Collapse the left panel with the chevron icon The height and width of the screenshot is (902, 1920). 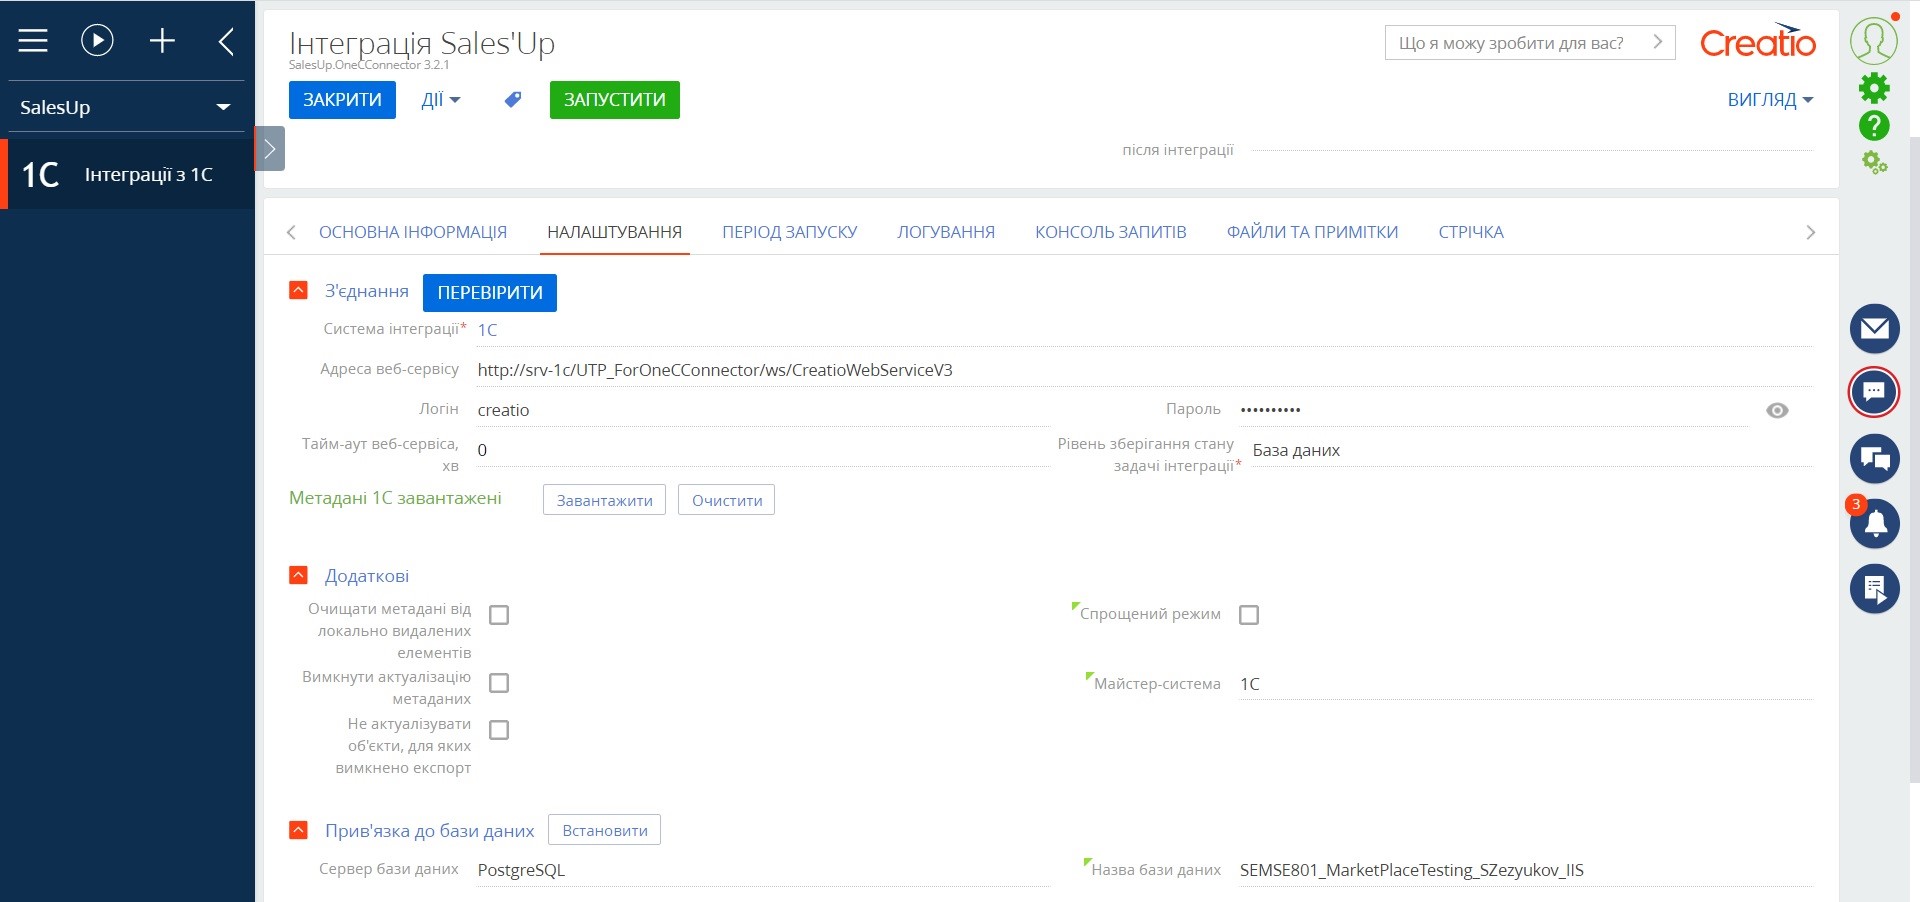click(226, 40)
